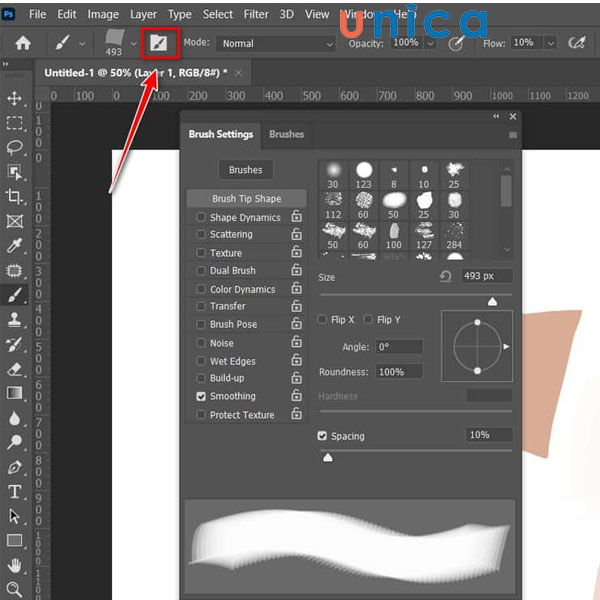Uncheck the Spacing checkbox

[322, 436]
